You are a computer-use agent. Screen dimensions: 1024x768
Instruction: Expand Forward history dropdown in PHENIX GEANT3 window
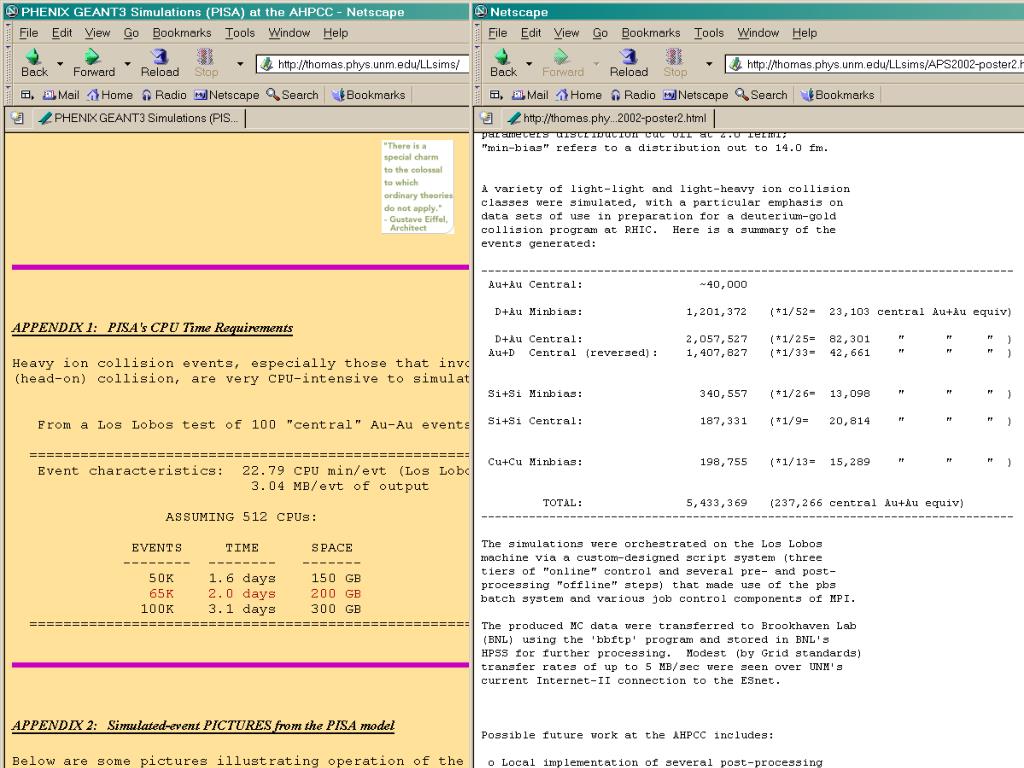tap(126, 64)
